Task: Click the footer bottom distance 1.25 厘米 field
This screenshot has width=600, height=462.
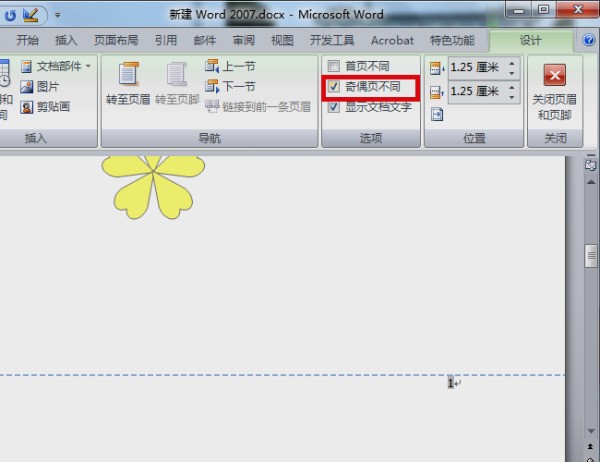Action: click(476, 91)
